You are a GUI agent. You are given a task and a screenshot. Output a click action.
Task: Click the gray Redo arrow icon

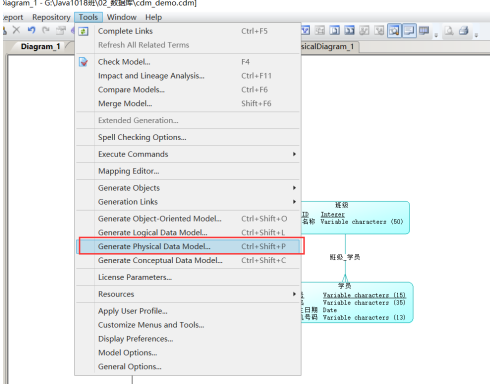[x=46, y=30]
